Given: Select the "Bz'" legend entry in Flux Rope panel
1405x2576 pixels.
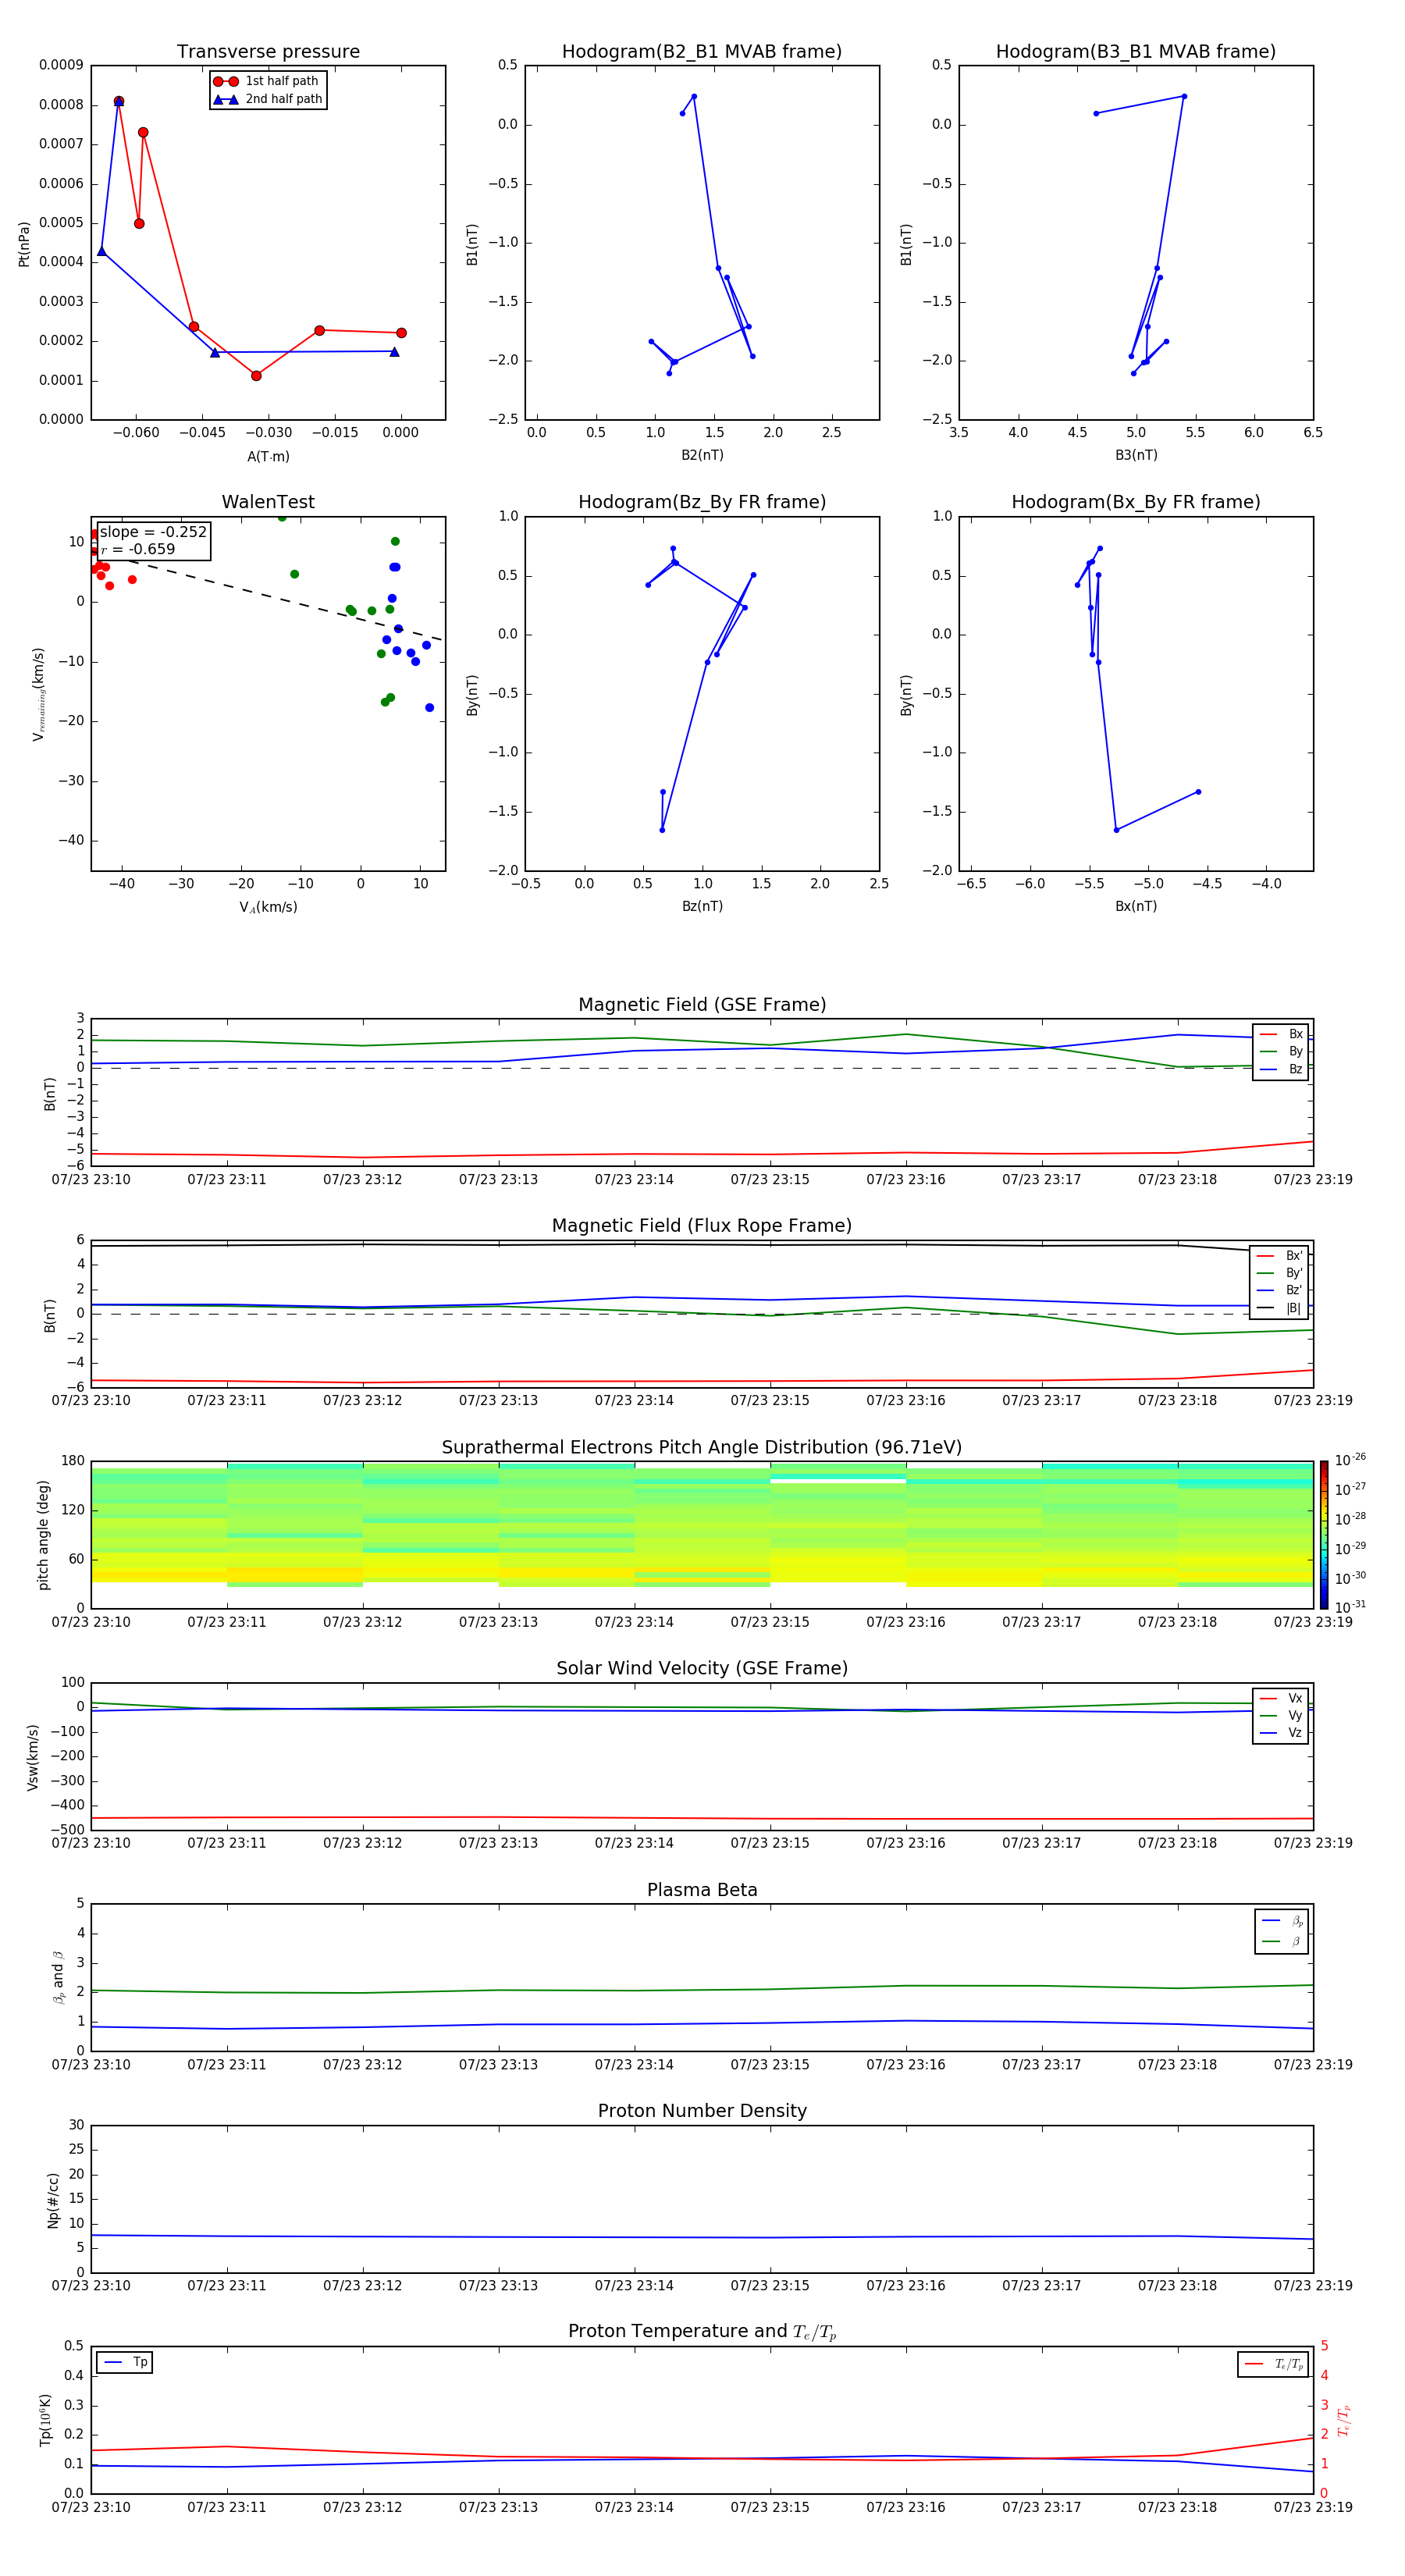Looking at the screenshot, I should coord(1280,1290).
